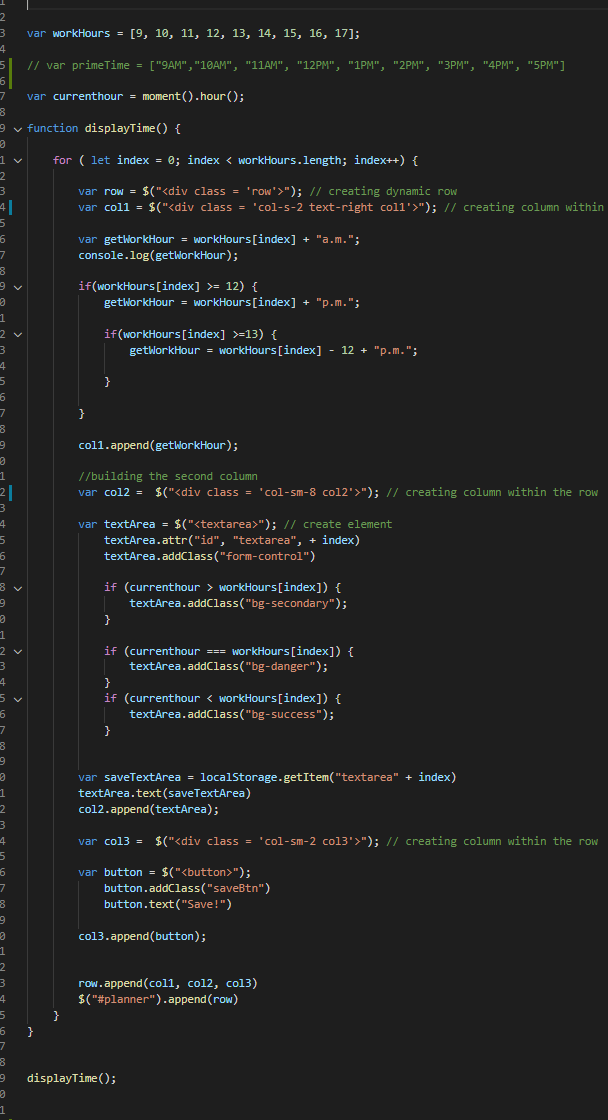This screenshot has height=1120, width=608.
Task: Click 'button.text("Save!")' line
Action: [x=168, y=904]
